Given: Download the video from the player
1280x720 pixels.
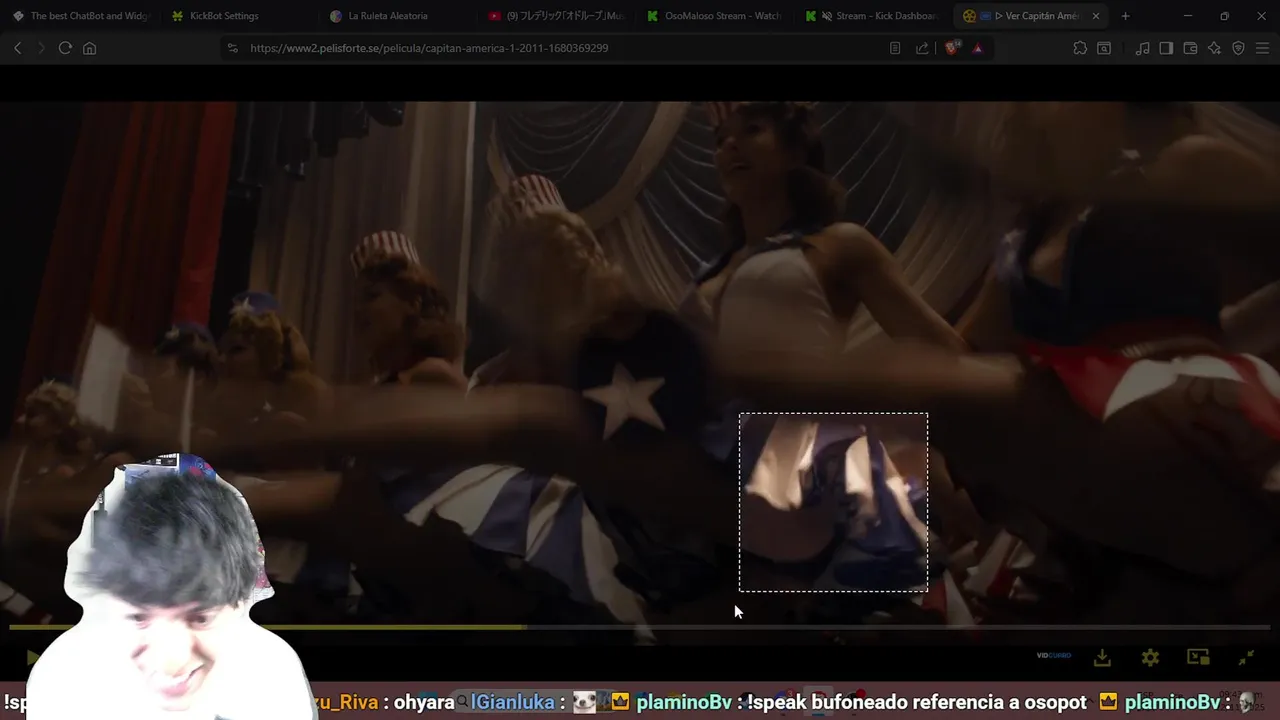Looking at the screenshot, I should coord(1102,657).
